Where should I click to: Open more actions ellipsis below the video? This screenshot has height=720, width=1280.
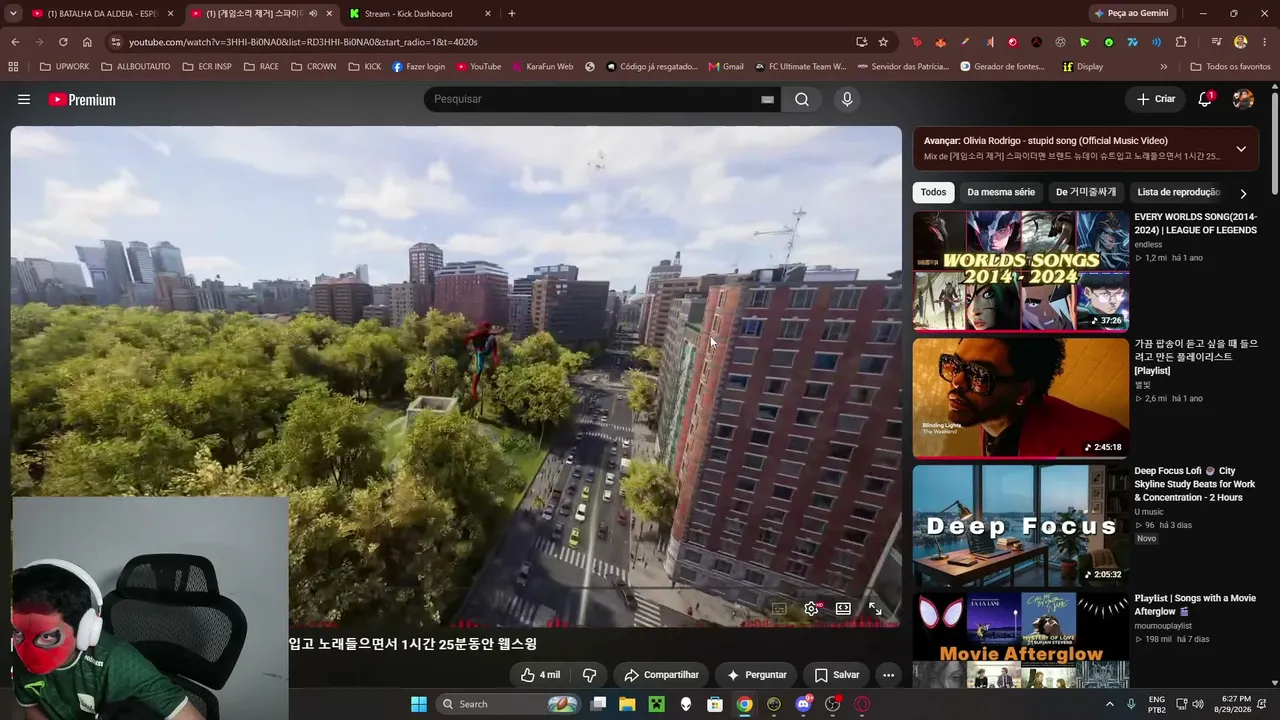point(888,675)
